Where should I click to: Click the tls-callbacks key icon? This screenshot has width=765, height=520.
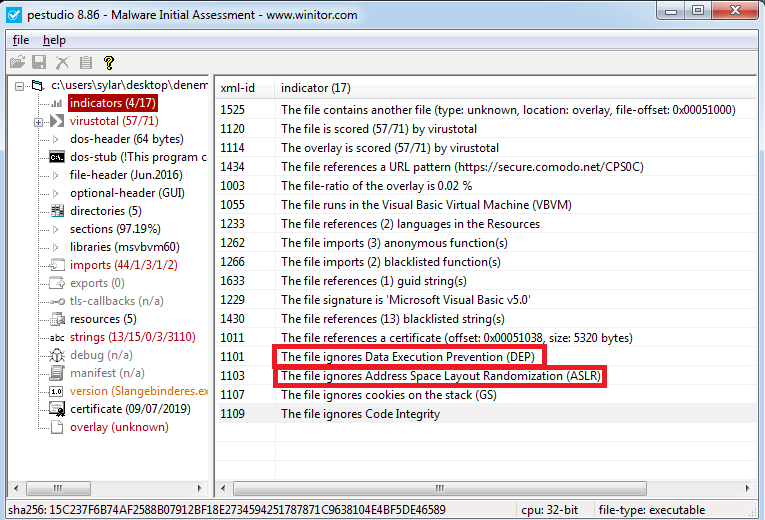(x=58, y=301)
